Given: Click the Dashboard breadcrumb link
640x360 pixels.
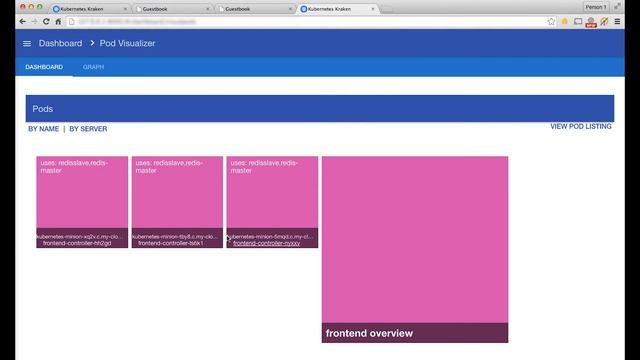Looking at the screenshot, I should 60,43.
